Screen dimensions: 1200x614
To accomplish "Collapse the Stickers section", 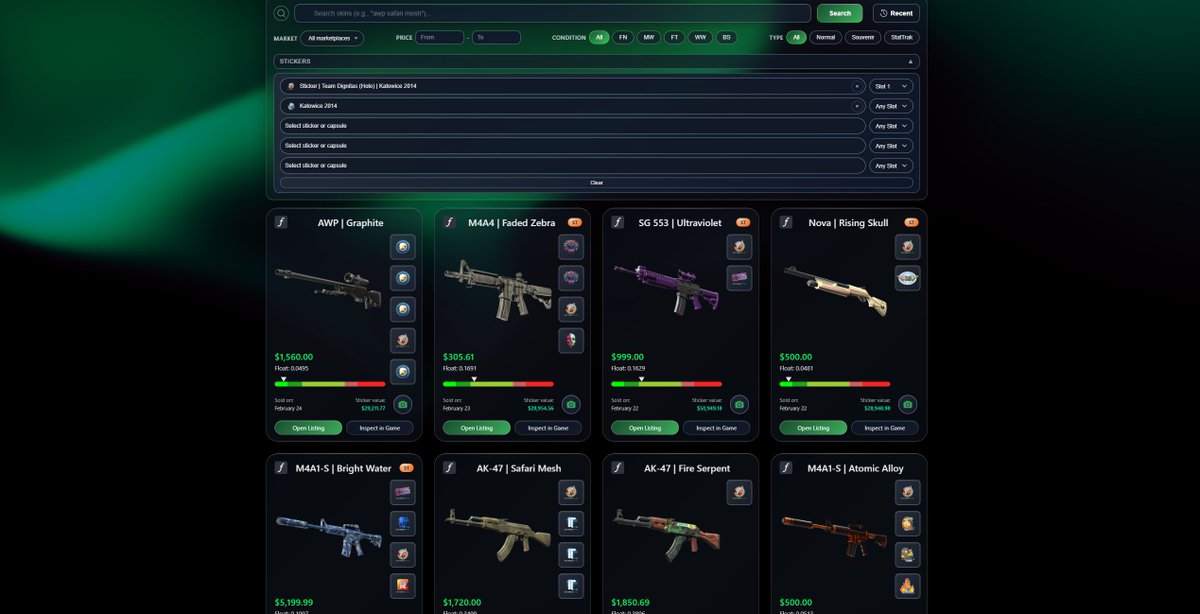I will pyautogui.click(x=911, y=62).
